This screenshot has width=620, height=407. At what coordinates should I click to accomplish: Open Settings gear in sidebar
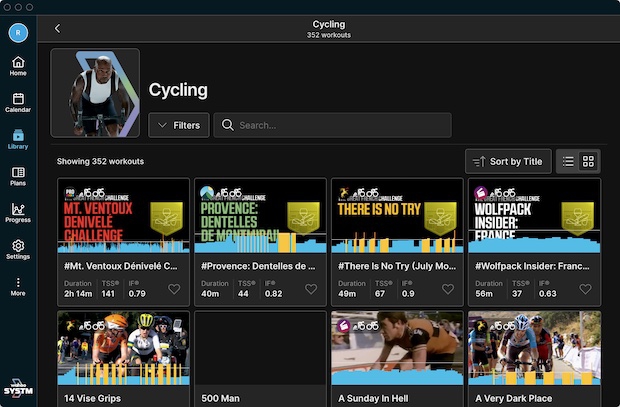(18, 249)
